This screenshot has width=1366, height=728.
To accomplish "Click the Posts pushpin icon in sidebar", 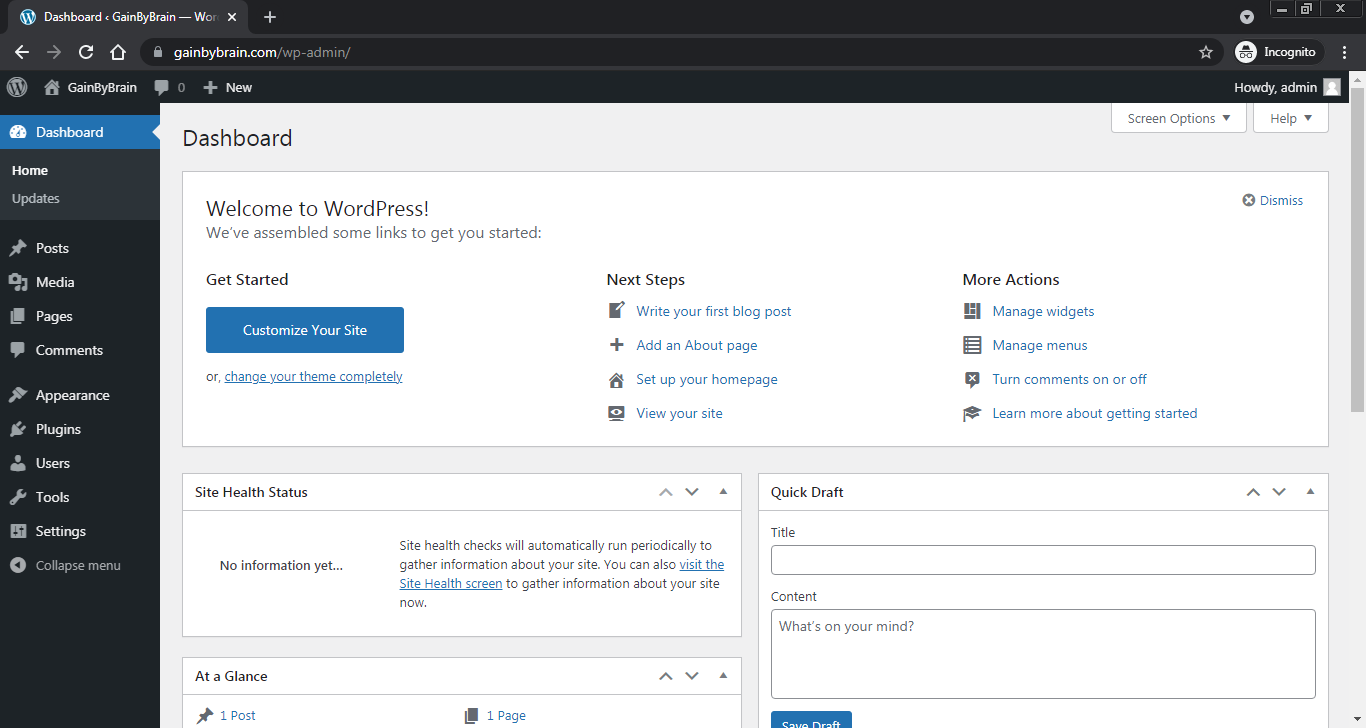I will point(18,248).
